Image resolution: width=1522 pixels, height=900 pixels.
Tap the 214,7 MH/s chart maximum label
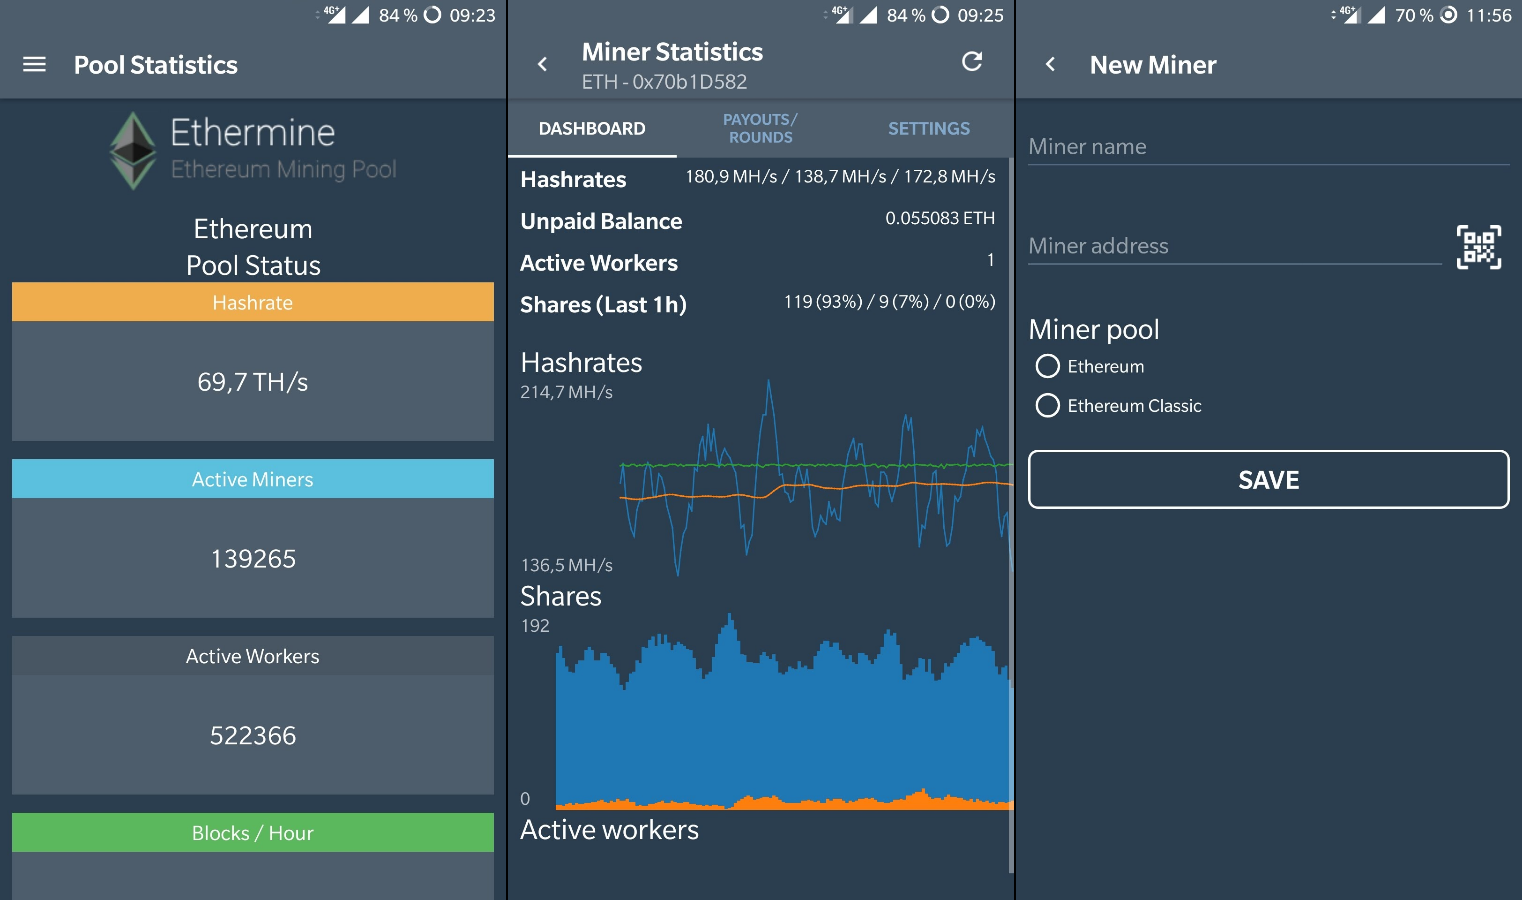click(566, 392)
